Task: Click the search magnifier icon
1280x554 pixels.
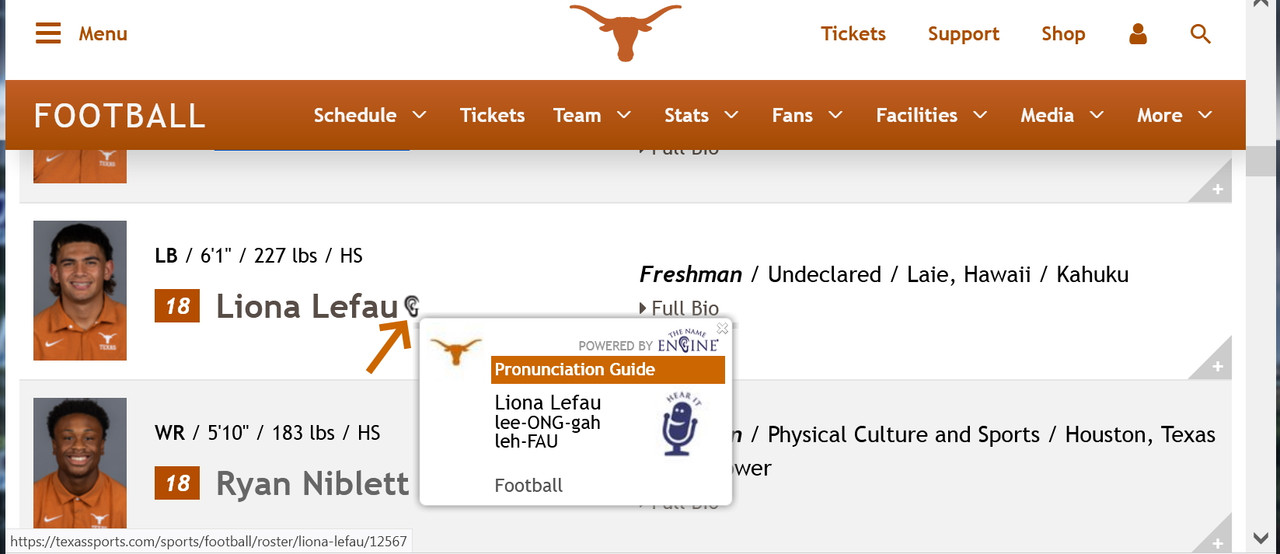Action: 1201,34
